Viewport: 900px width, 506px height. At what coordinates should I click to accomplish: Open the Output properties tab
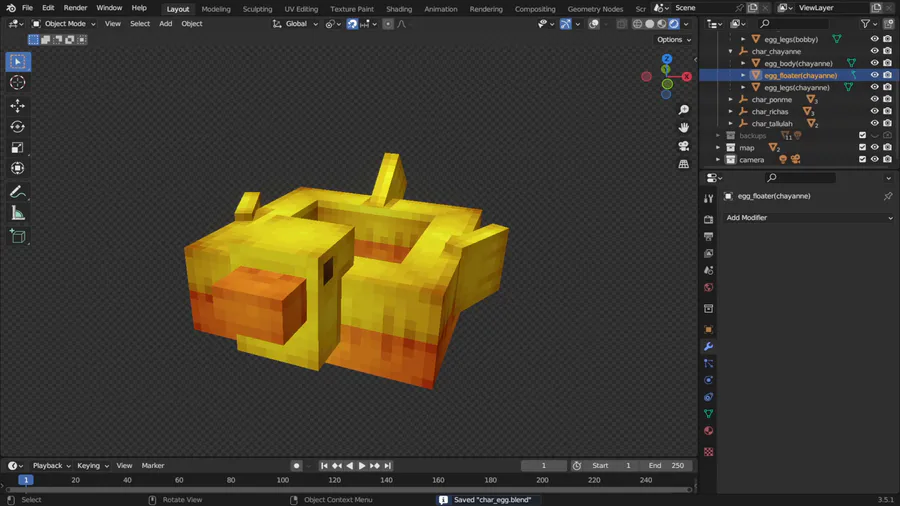click(708, 236)
